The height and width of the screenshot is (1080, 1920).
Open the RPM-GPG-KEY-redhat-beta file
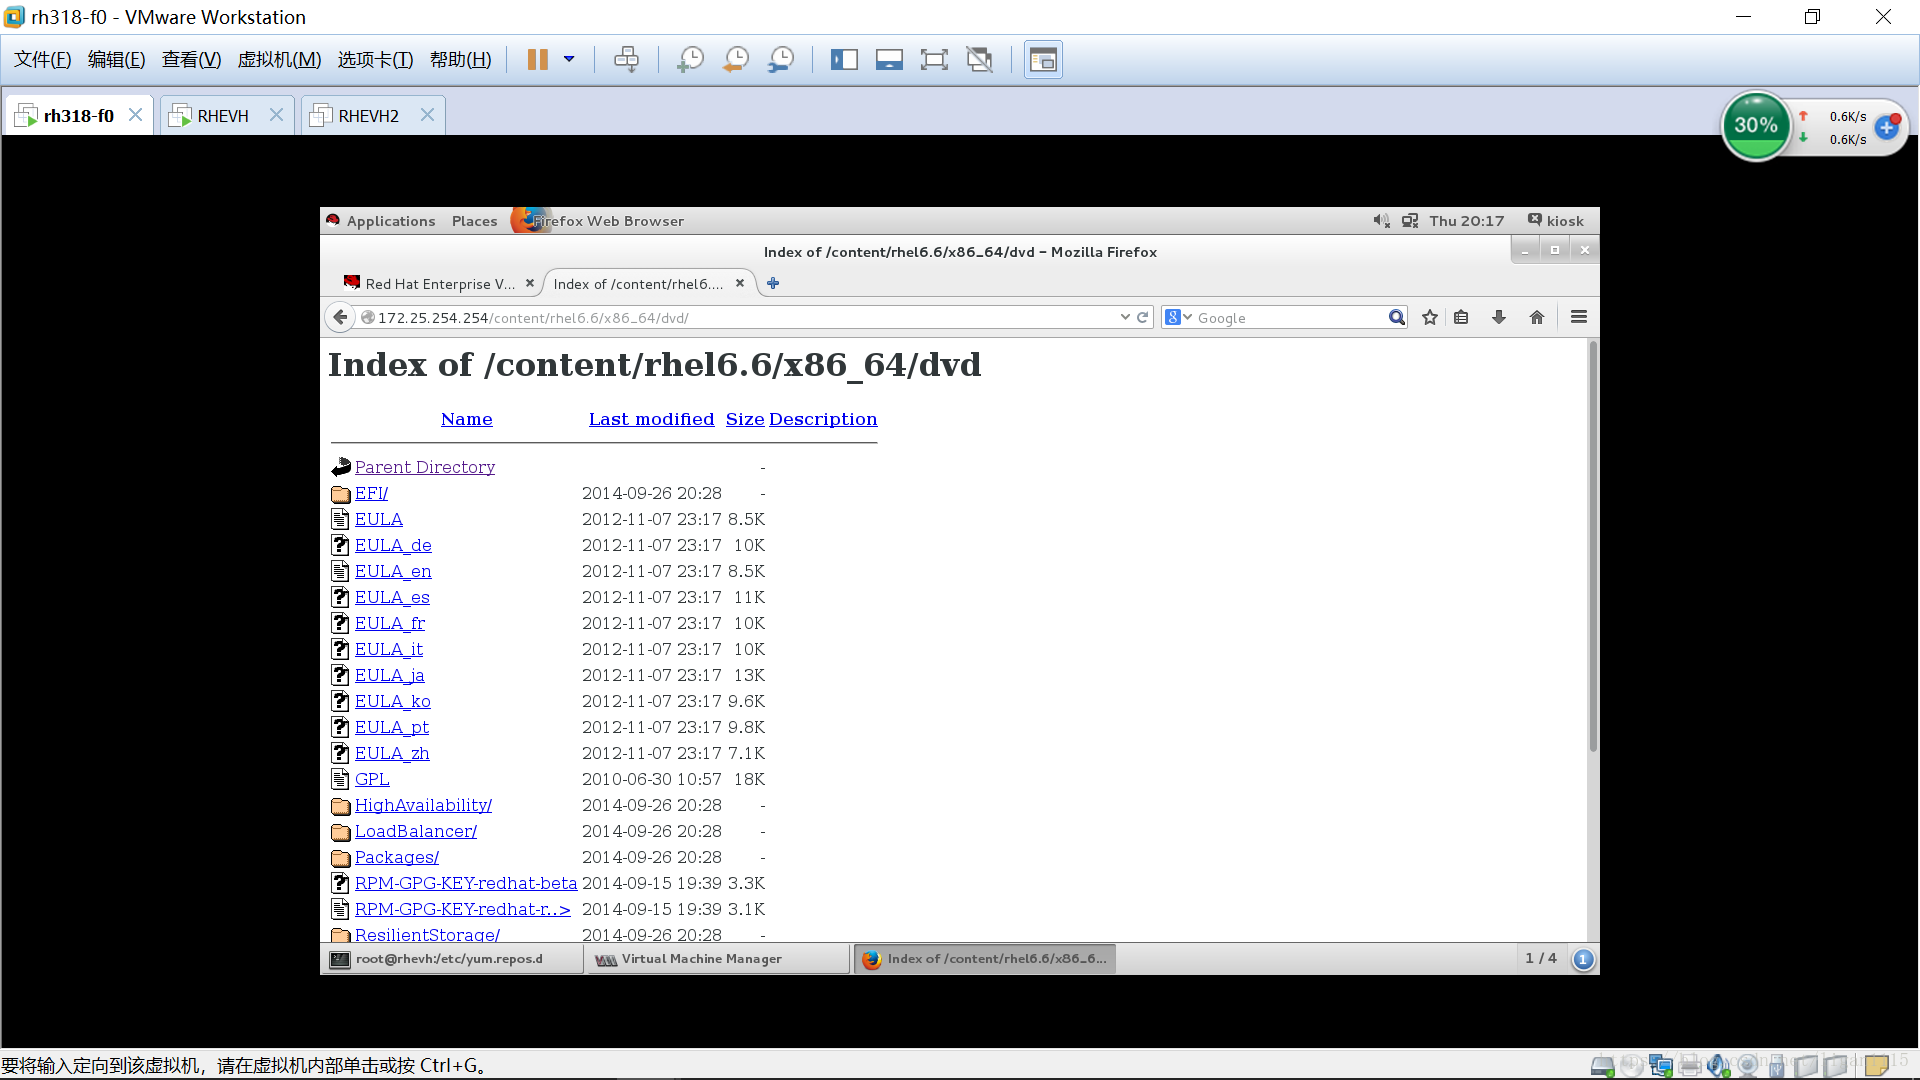[466, 883]
